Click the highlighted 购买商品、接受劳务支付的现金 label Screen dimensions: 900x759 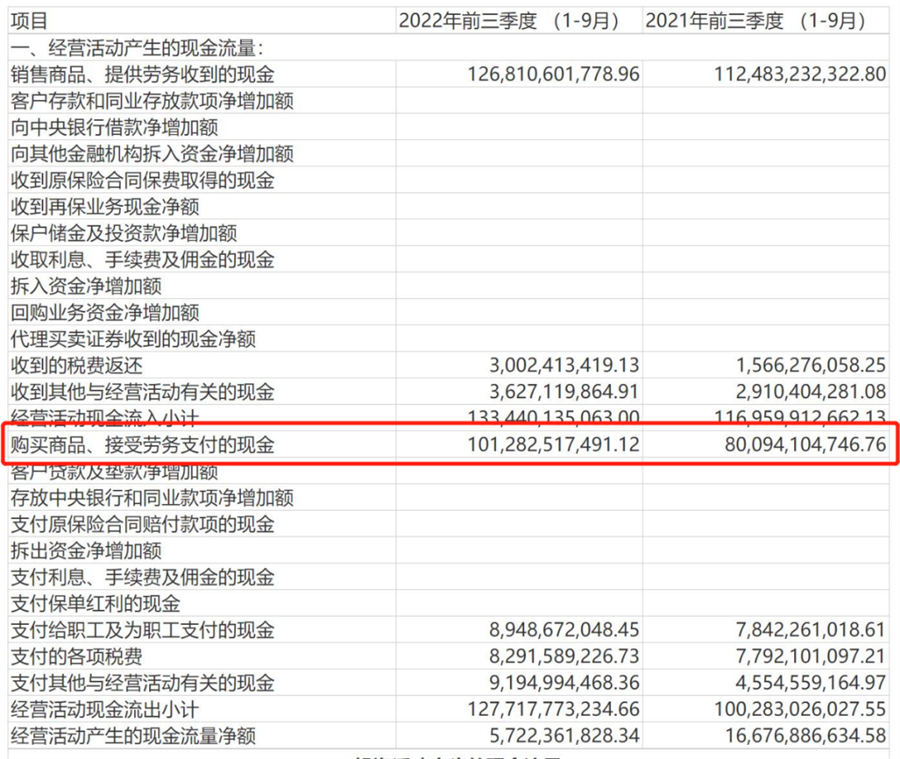pyautogui.click(x=141, y=445)
